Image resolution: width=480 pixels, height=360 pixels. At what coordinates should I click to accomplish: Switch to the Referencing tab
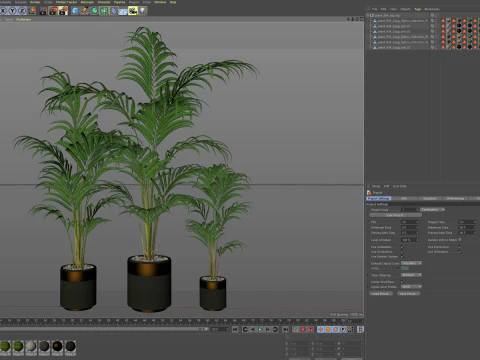tap(456, 198)
